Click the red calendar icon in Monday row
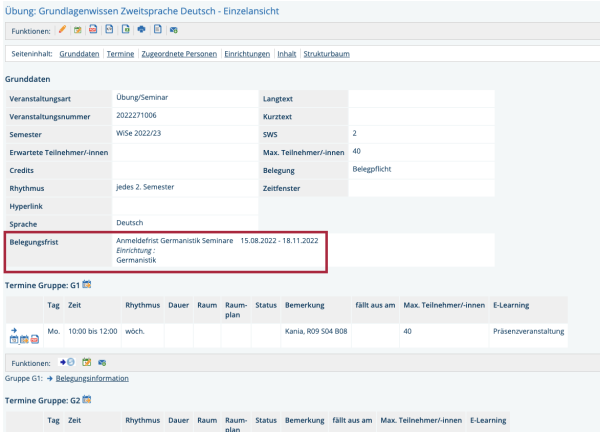This screenshot has width=600, height=432. [35, 341]
